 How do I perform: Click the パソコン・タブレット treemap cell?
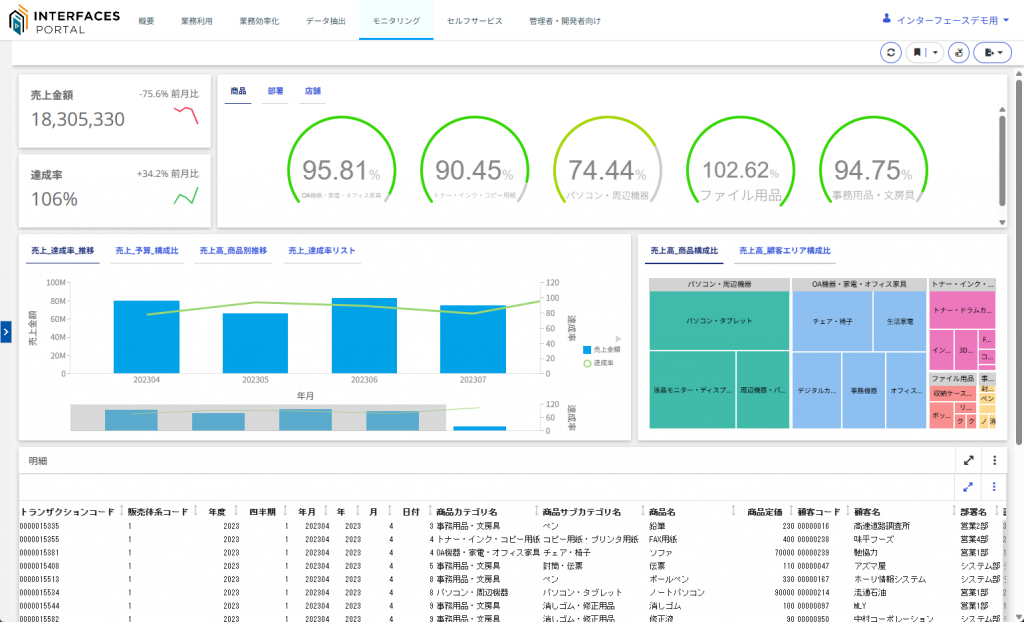pos(719,321)
